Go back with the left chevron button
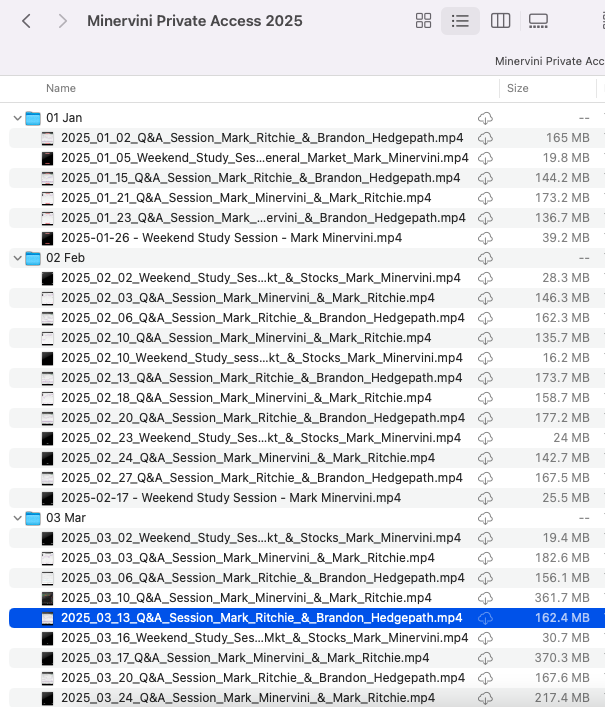 (27, 21)
